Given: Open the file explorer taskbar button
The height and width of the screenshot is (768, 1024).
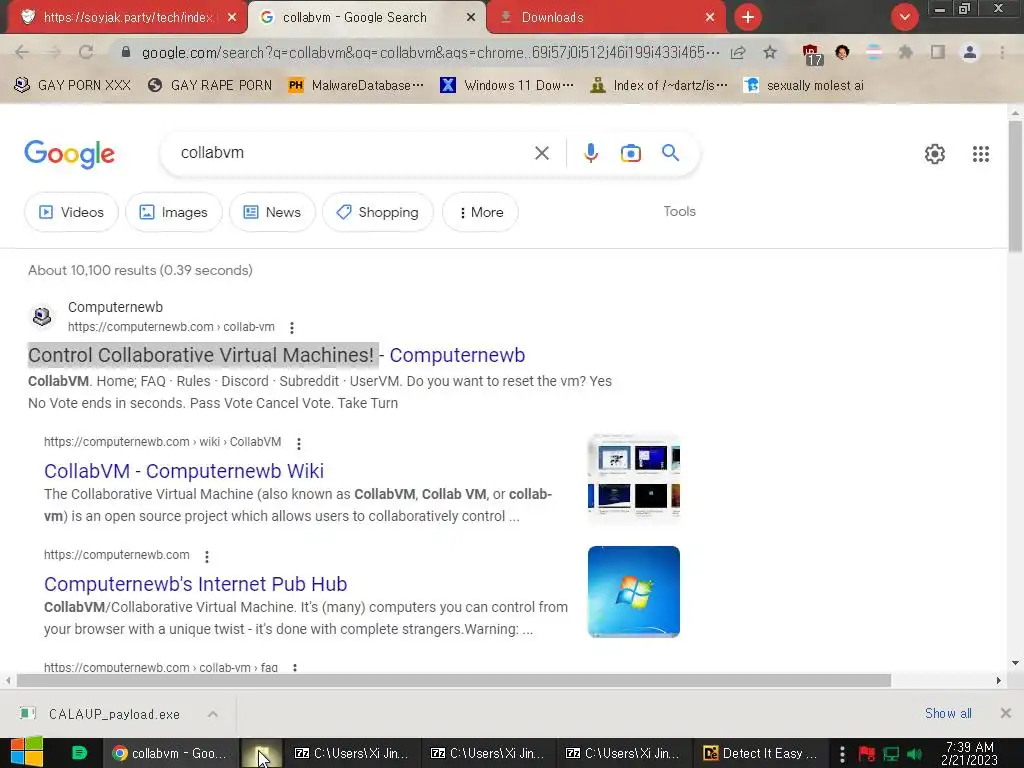Looking at the screenshot, I should pos(261,753).
